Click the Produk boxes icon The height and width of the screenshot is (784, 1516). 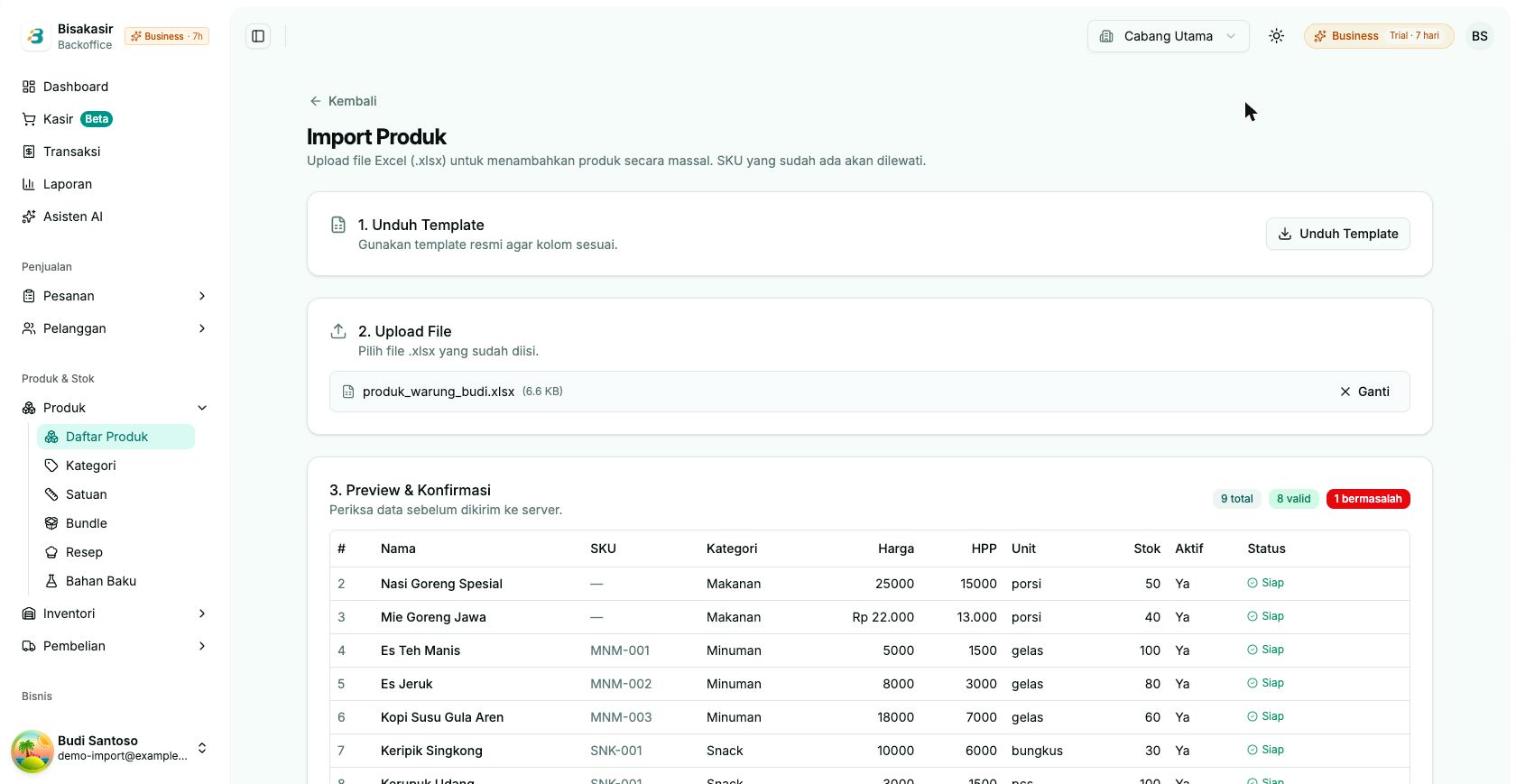click(29, 408)
